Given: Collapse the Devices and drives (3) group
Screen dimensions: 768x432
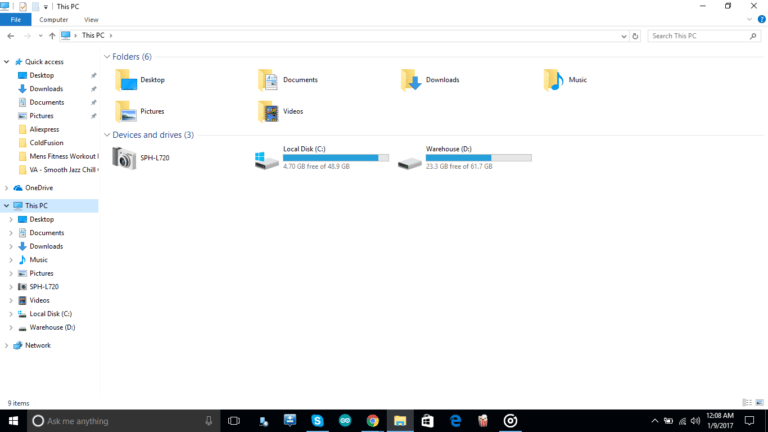Looking at the screenshot, I should click(x=107, y=135).
